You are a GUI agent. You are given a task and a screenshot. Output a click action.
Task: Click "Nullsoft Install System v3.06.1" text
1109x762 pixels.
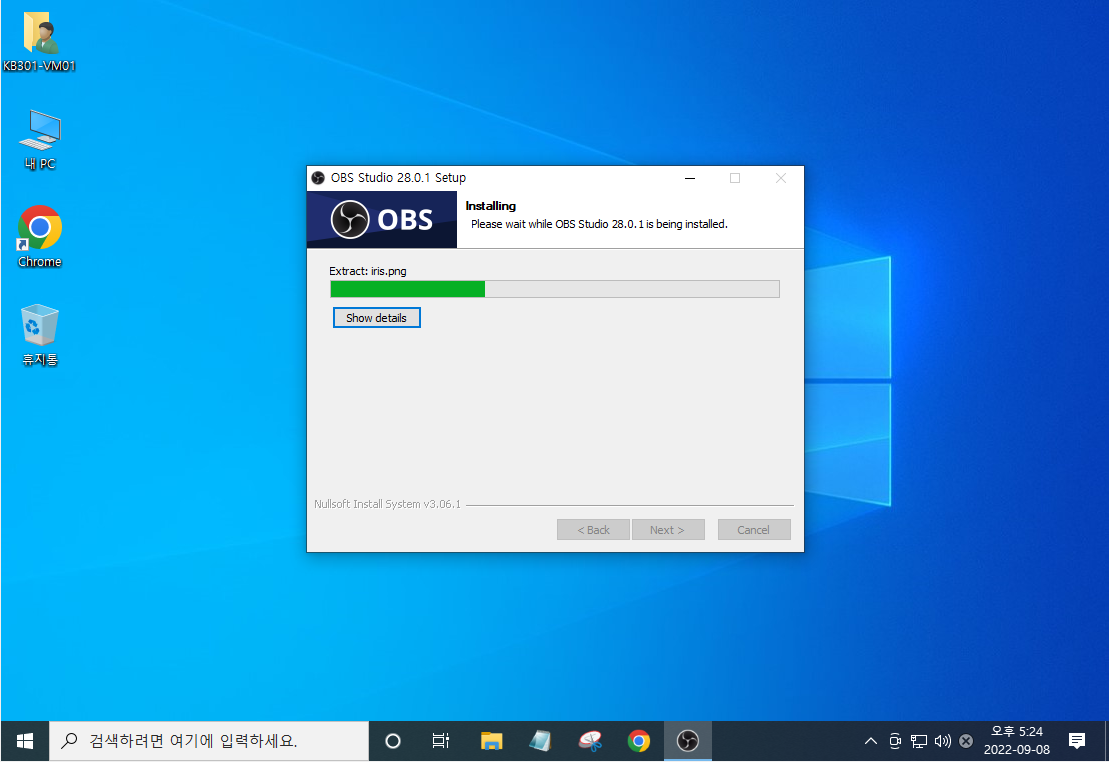coord(388,504)
